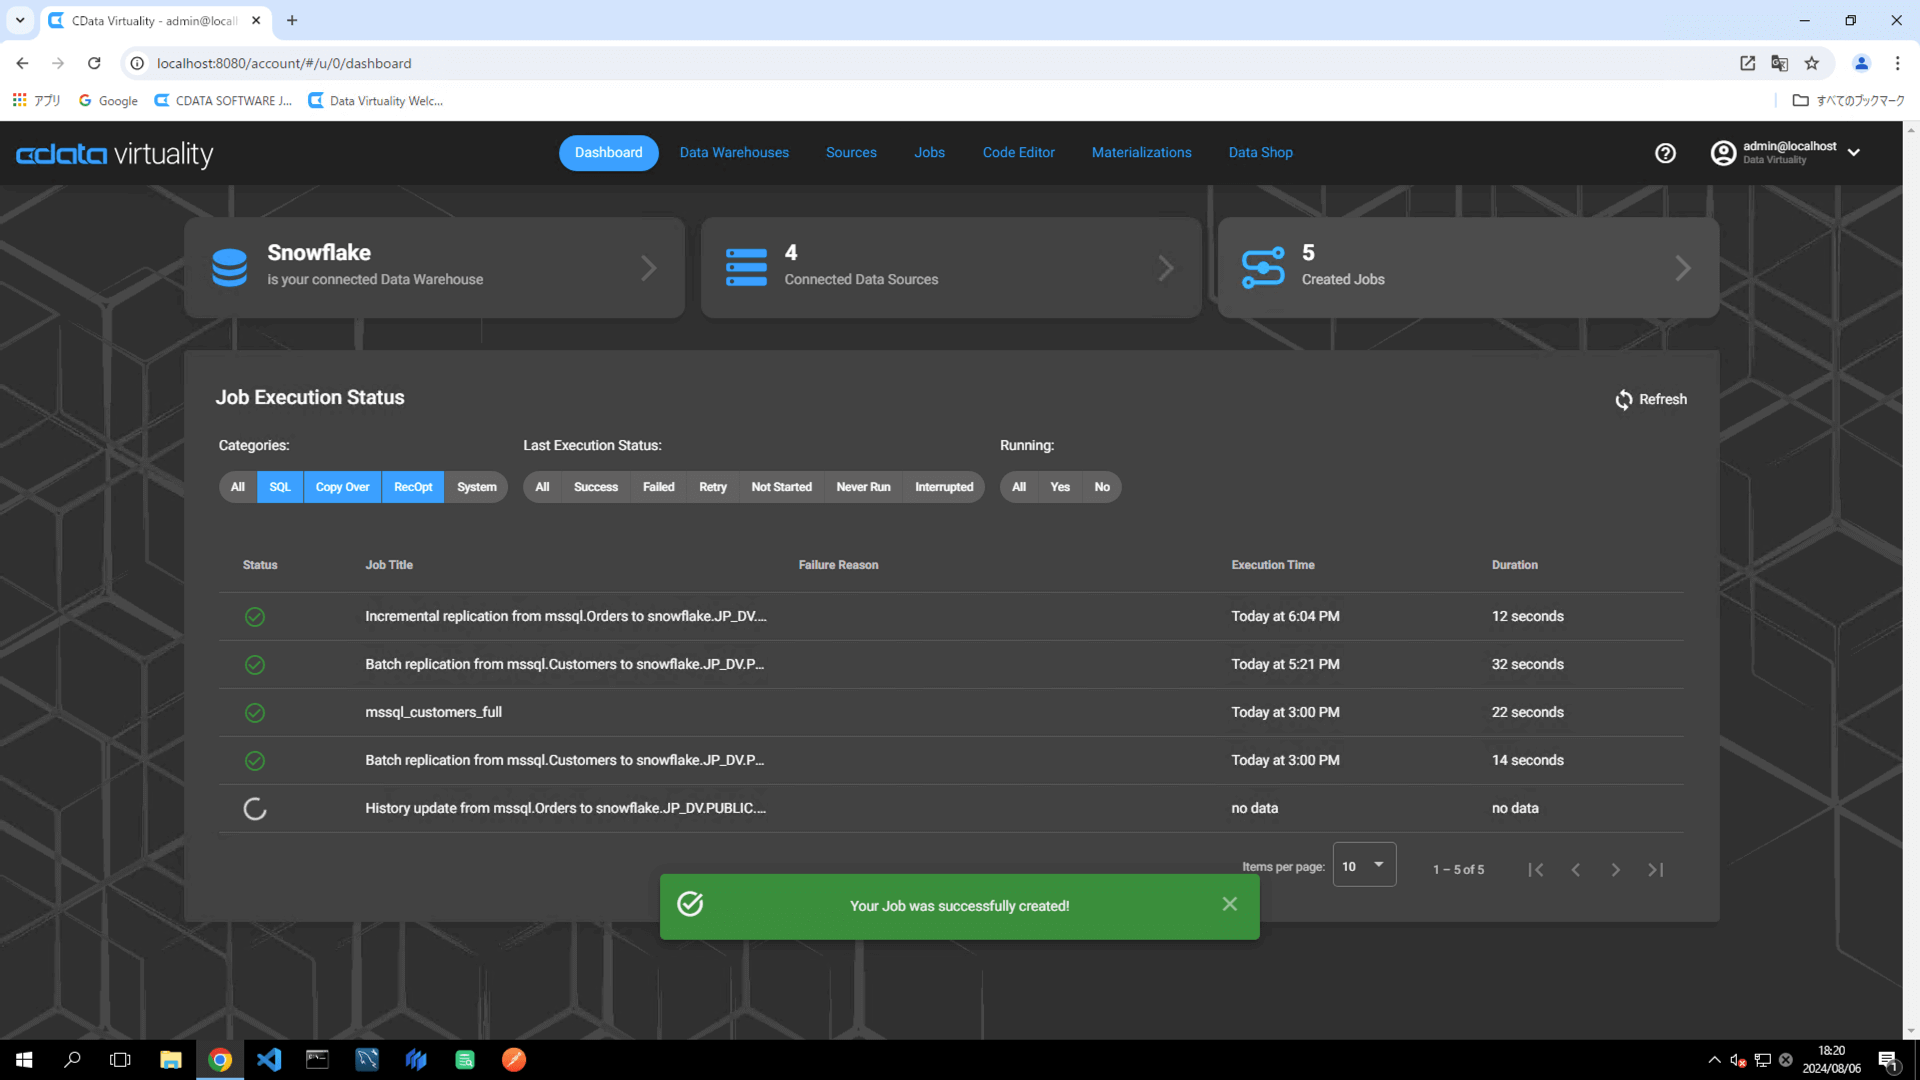Toggle the Copy Over category filter
The width and height of the screenshot is (1920, 1080).
[342, 487]
